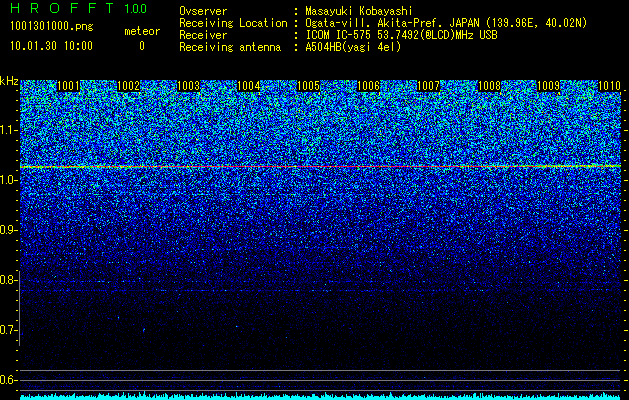This screenshot has height=400, width=629.
Task: Click time marker 1008
Action: pos(489,86)
